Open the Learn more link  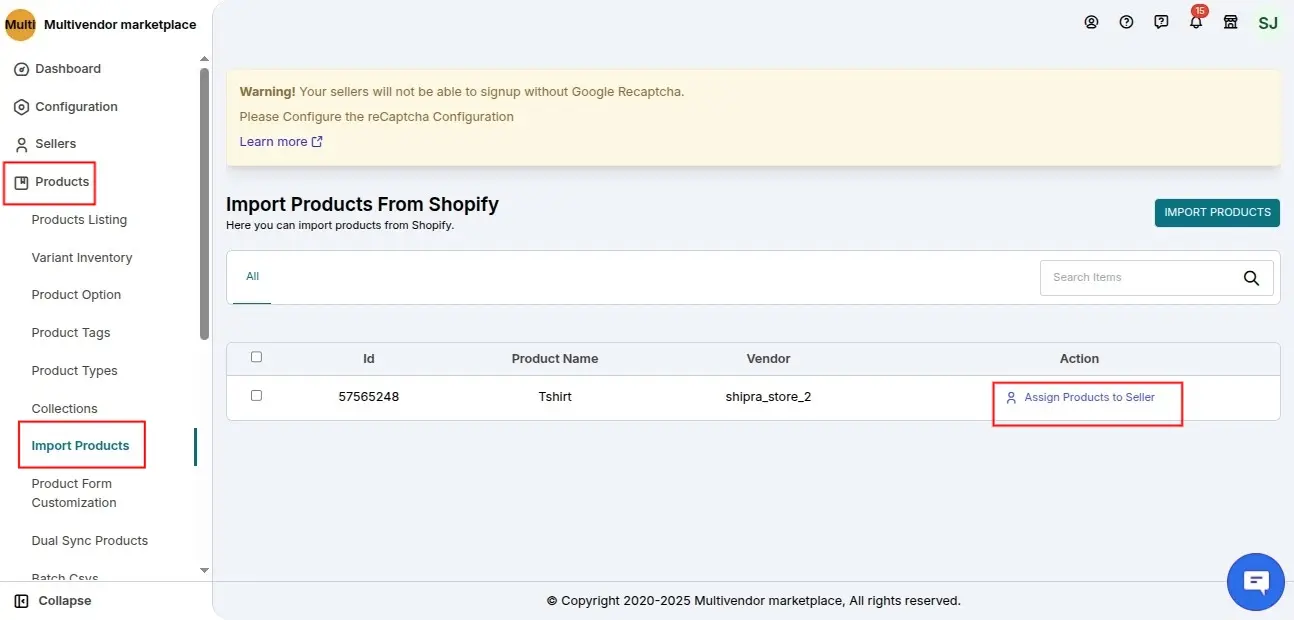(274, 141)
